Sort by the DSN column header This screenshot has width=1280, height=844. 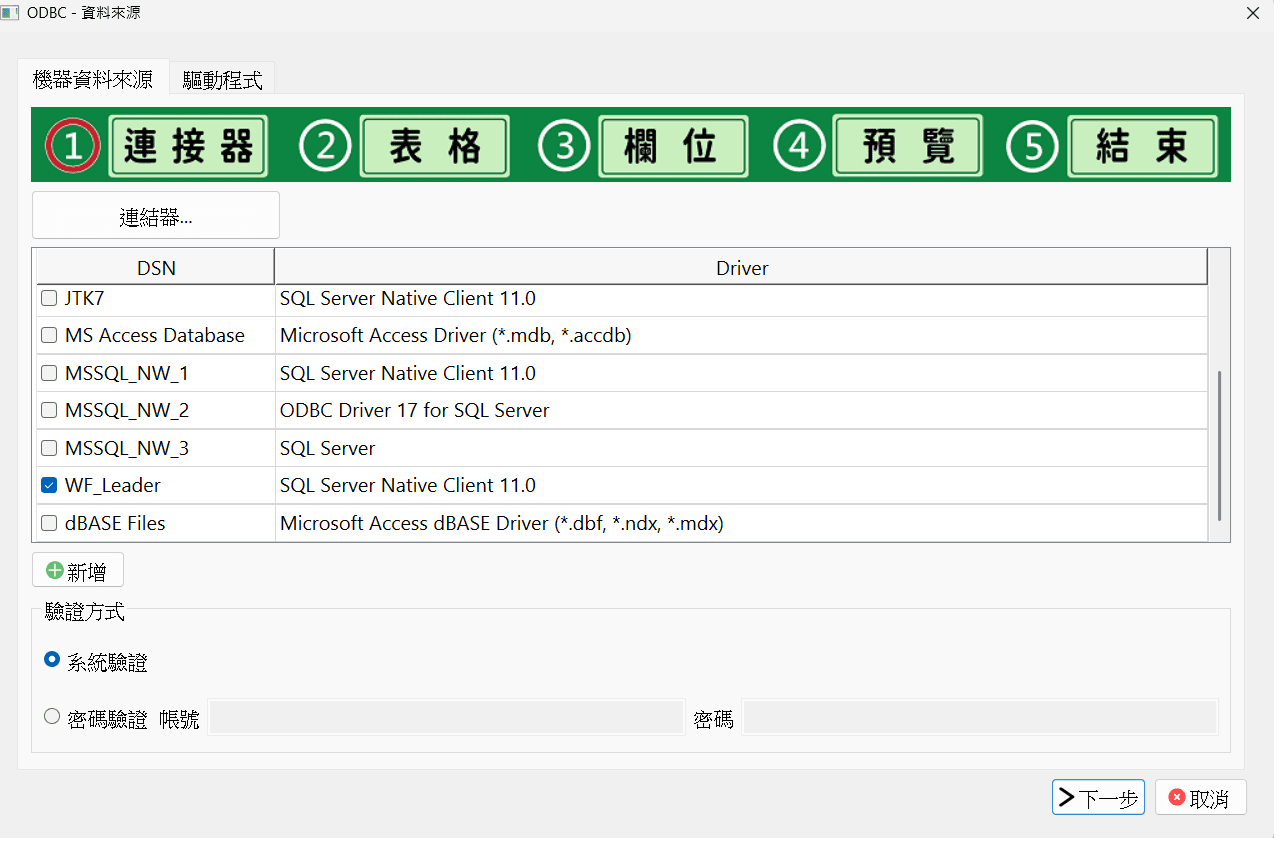pyautogui.click(x=156, y=268)
